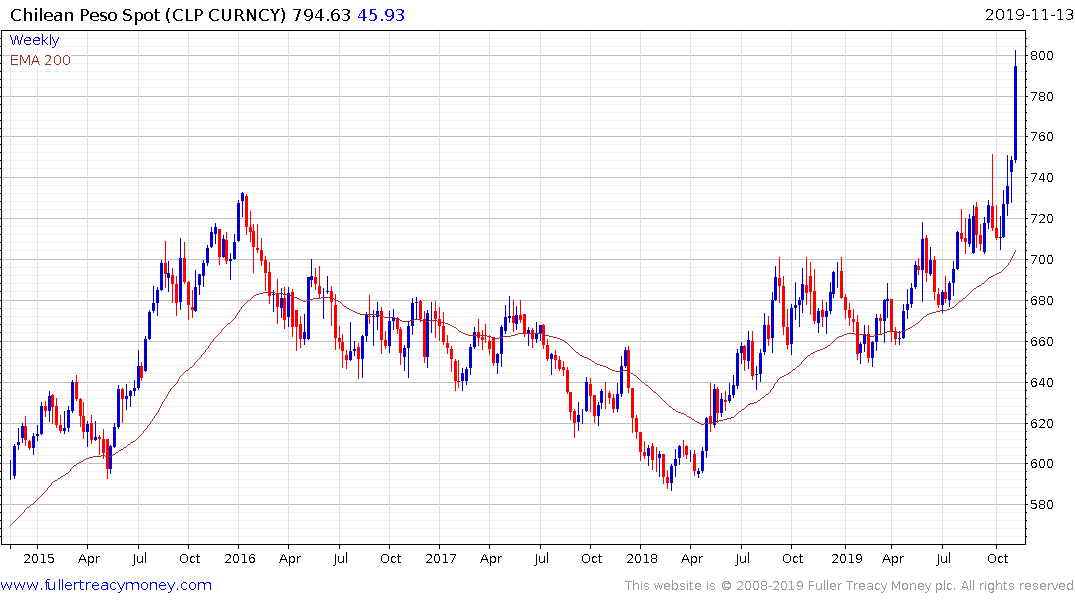
Task: Click the 580 price axis label
Action: click(1041, 504)
